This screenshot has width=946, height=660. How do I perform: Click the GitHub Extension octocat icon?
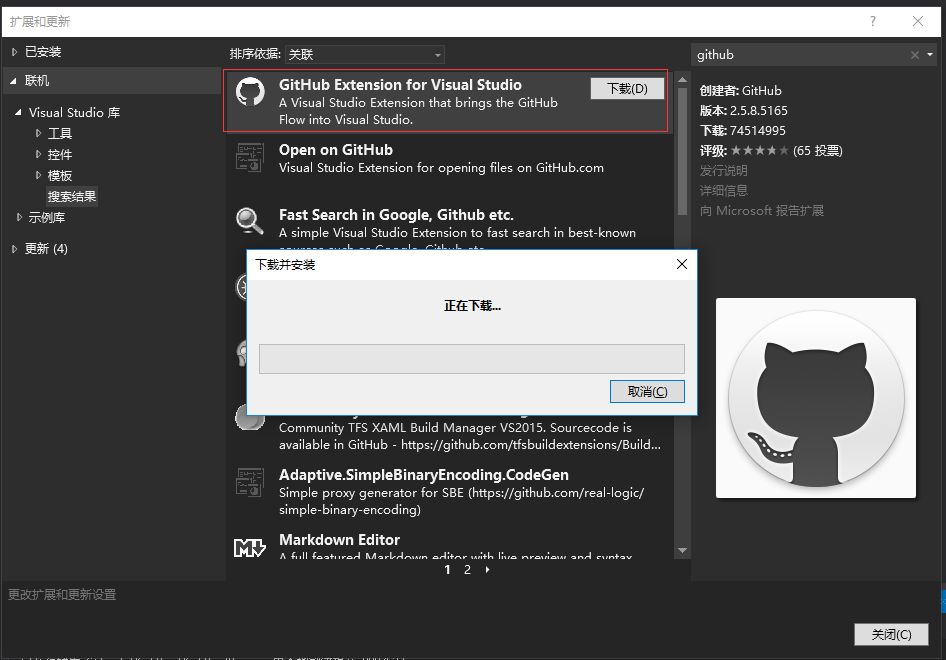[x=250, y=92]
